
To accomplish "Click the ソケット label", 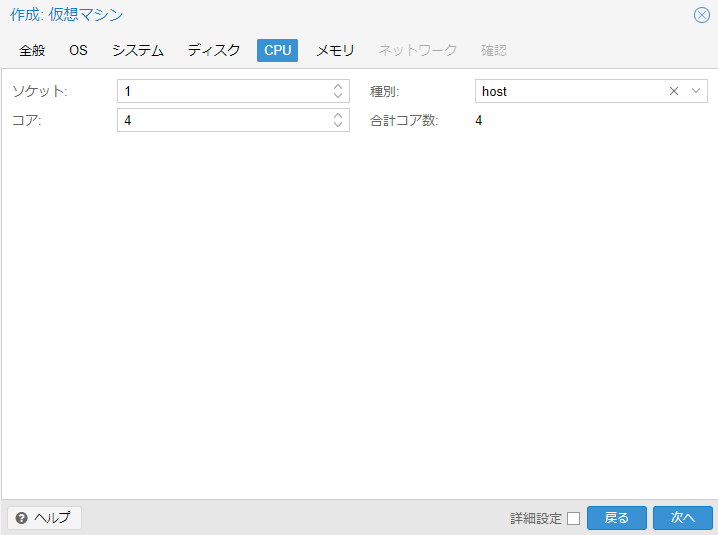I will pos(39,91).
